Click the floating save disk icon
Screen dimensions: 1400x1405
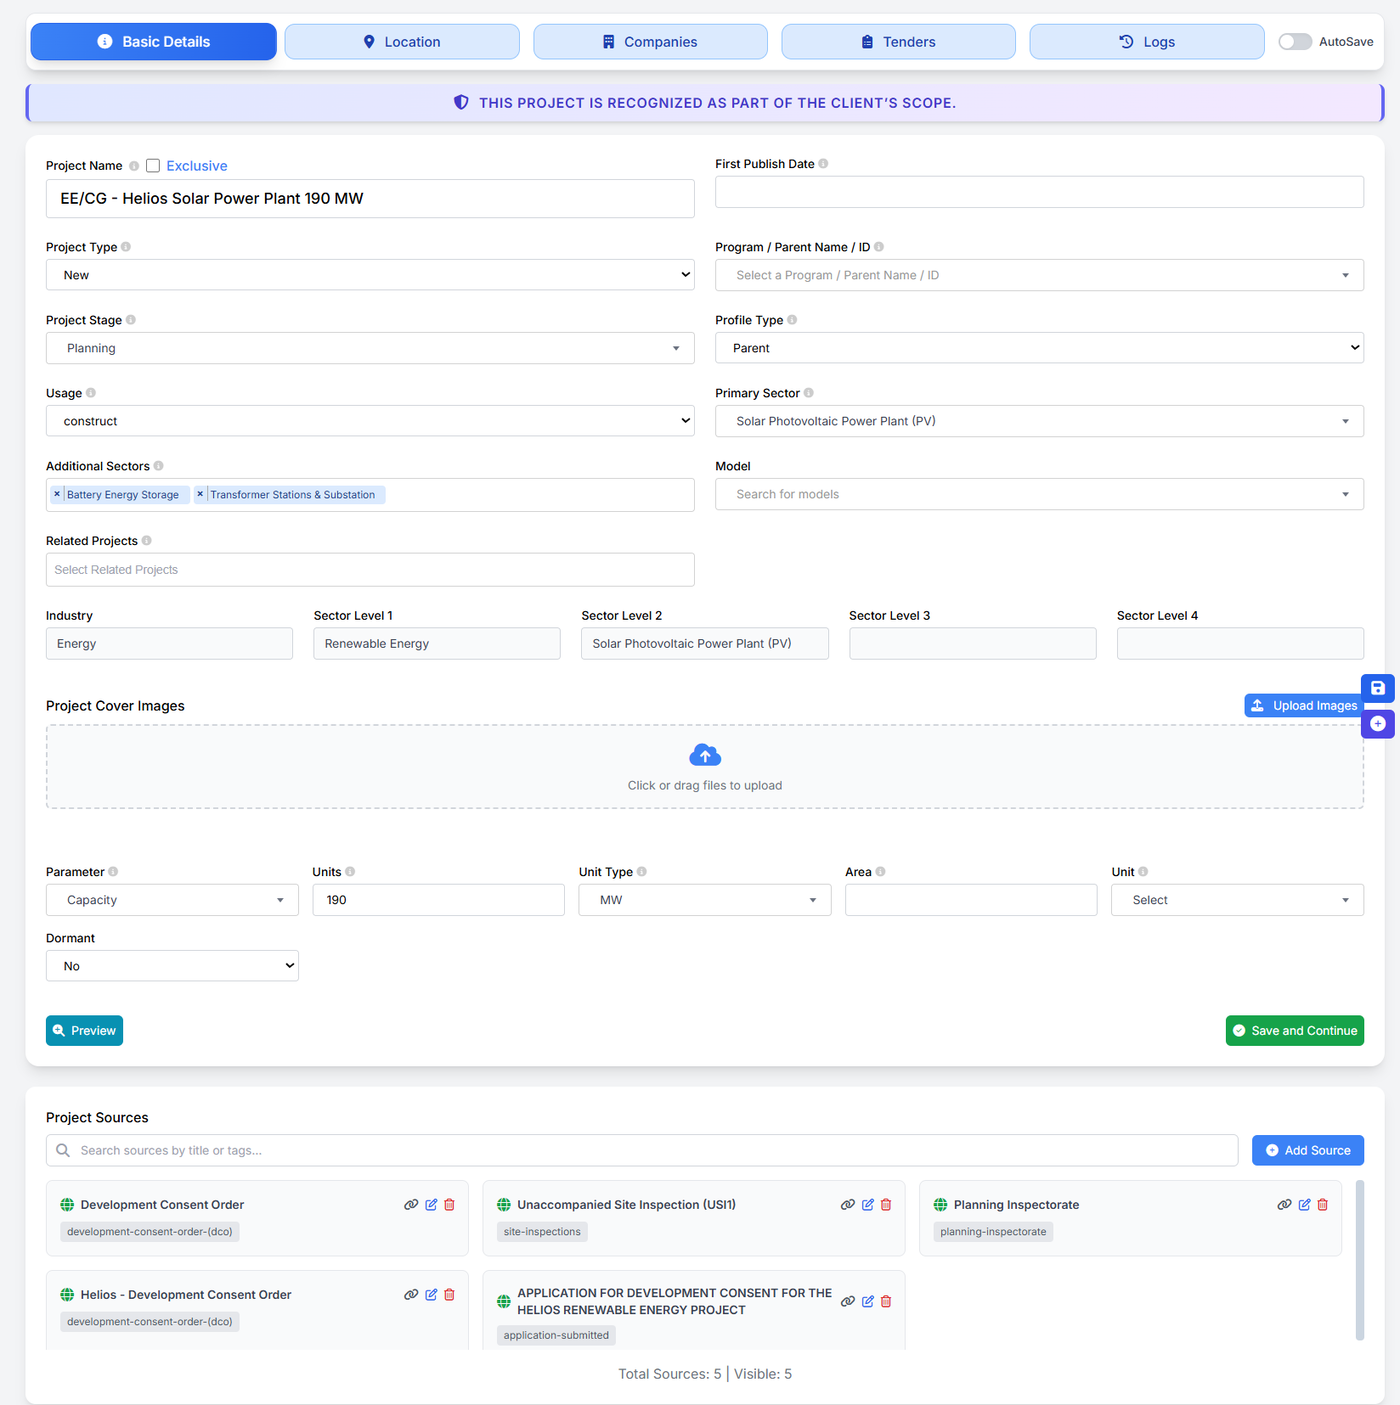click(x=1377, y=688)
